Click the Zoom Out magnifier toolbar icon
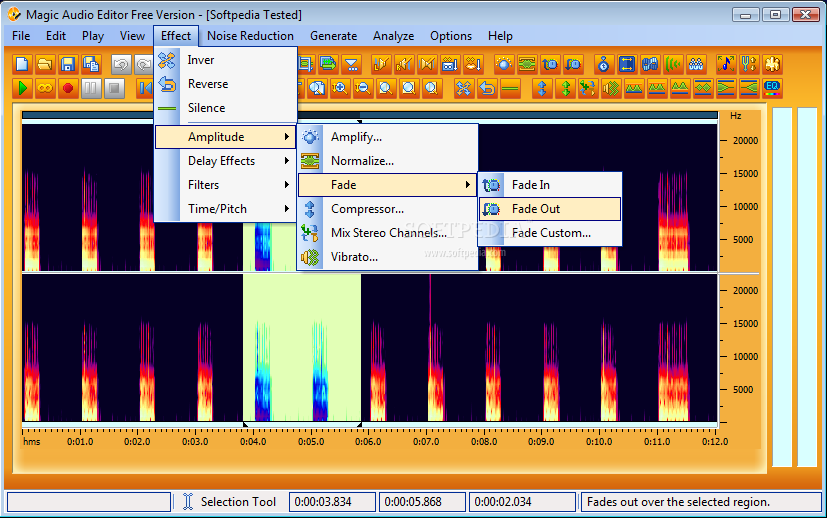 click(x=363, y=88)
